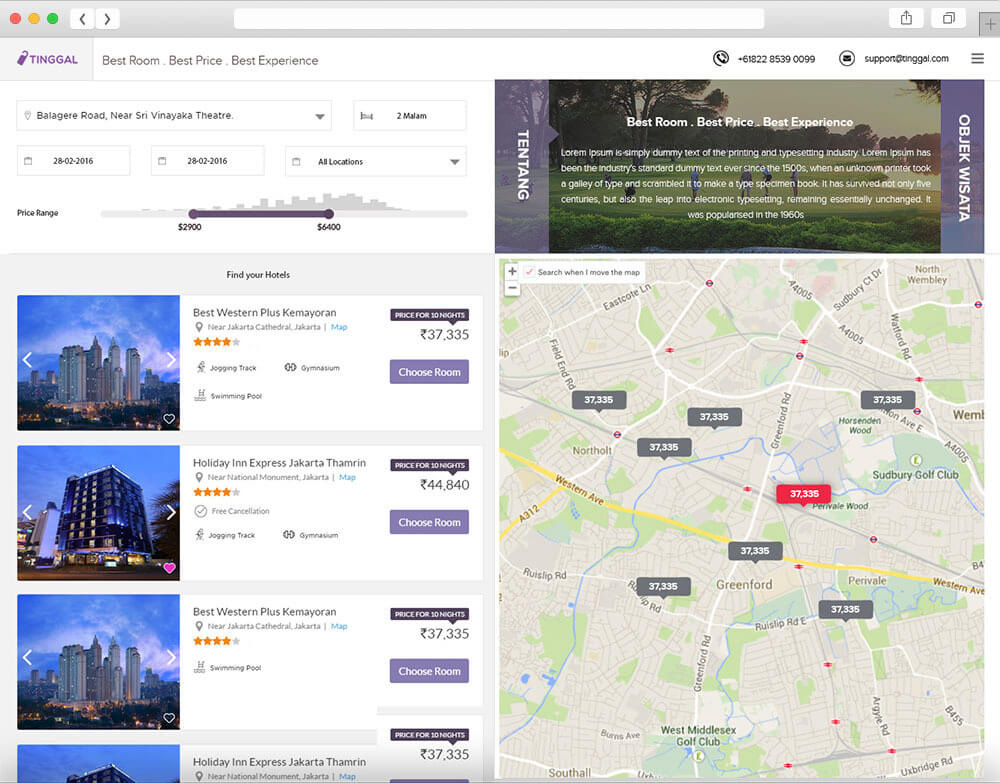Screen dimensions: 1000x783
Task: Show the previous photo of the third hotel card
Action: coord(27,657)
